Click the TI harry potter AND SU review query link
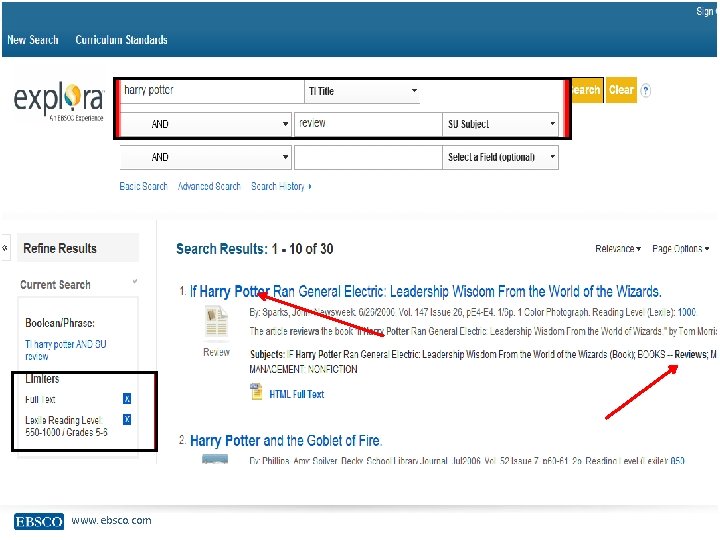 click(65, 350)
